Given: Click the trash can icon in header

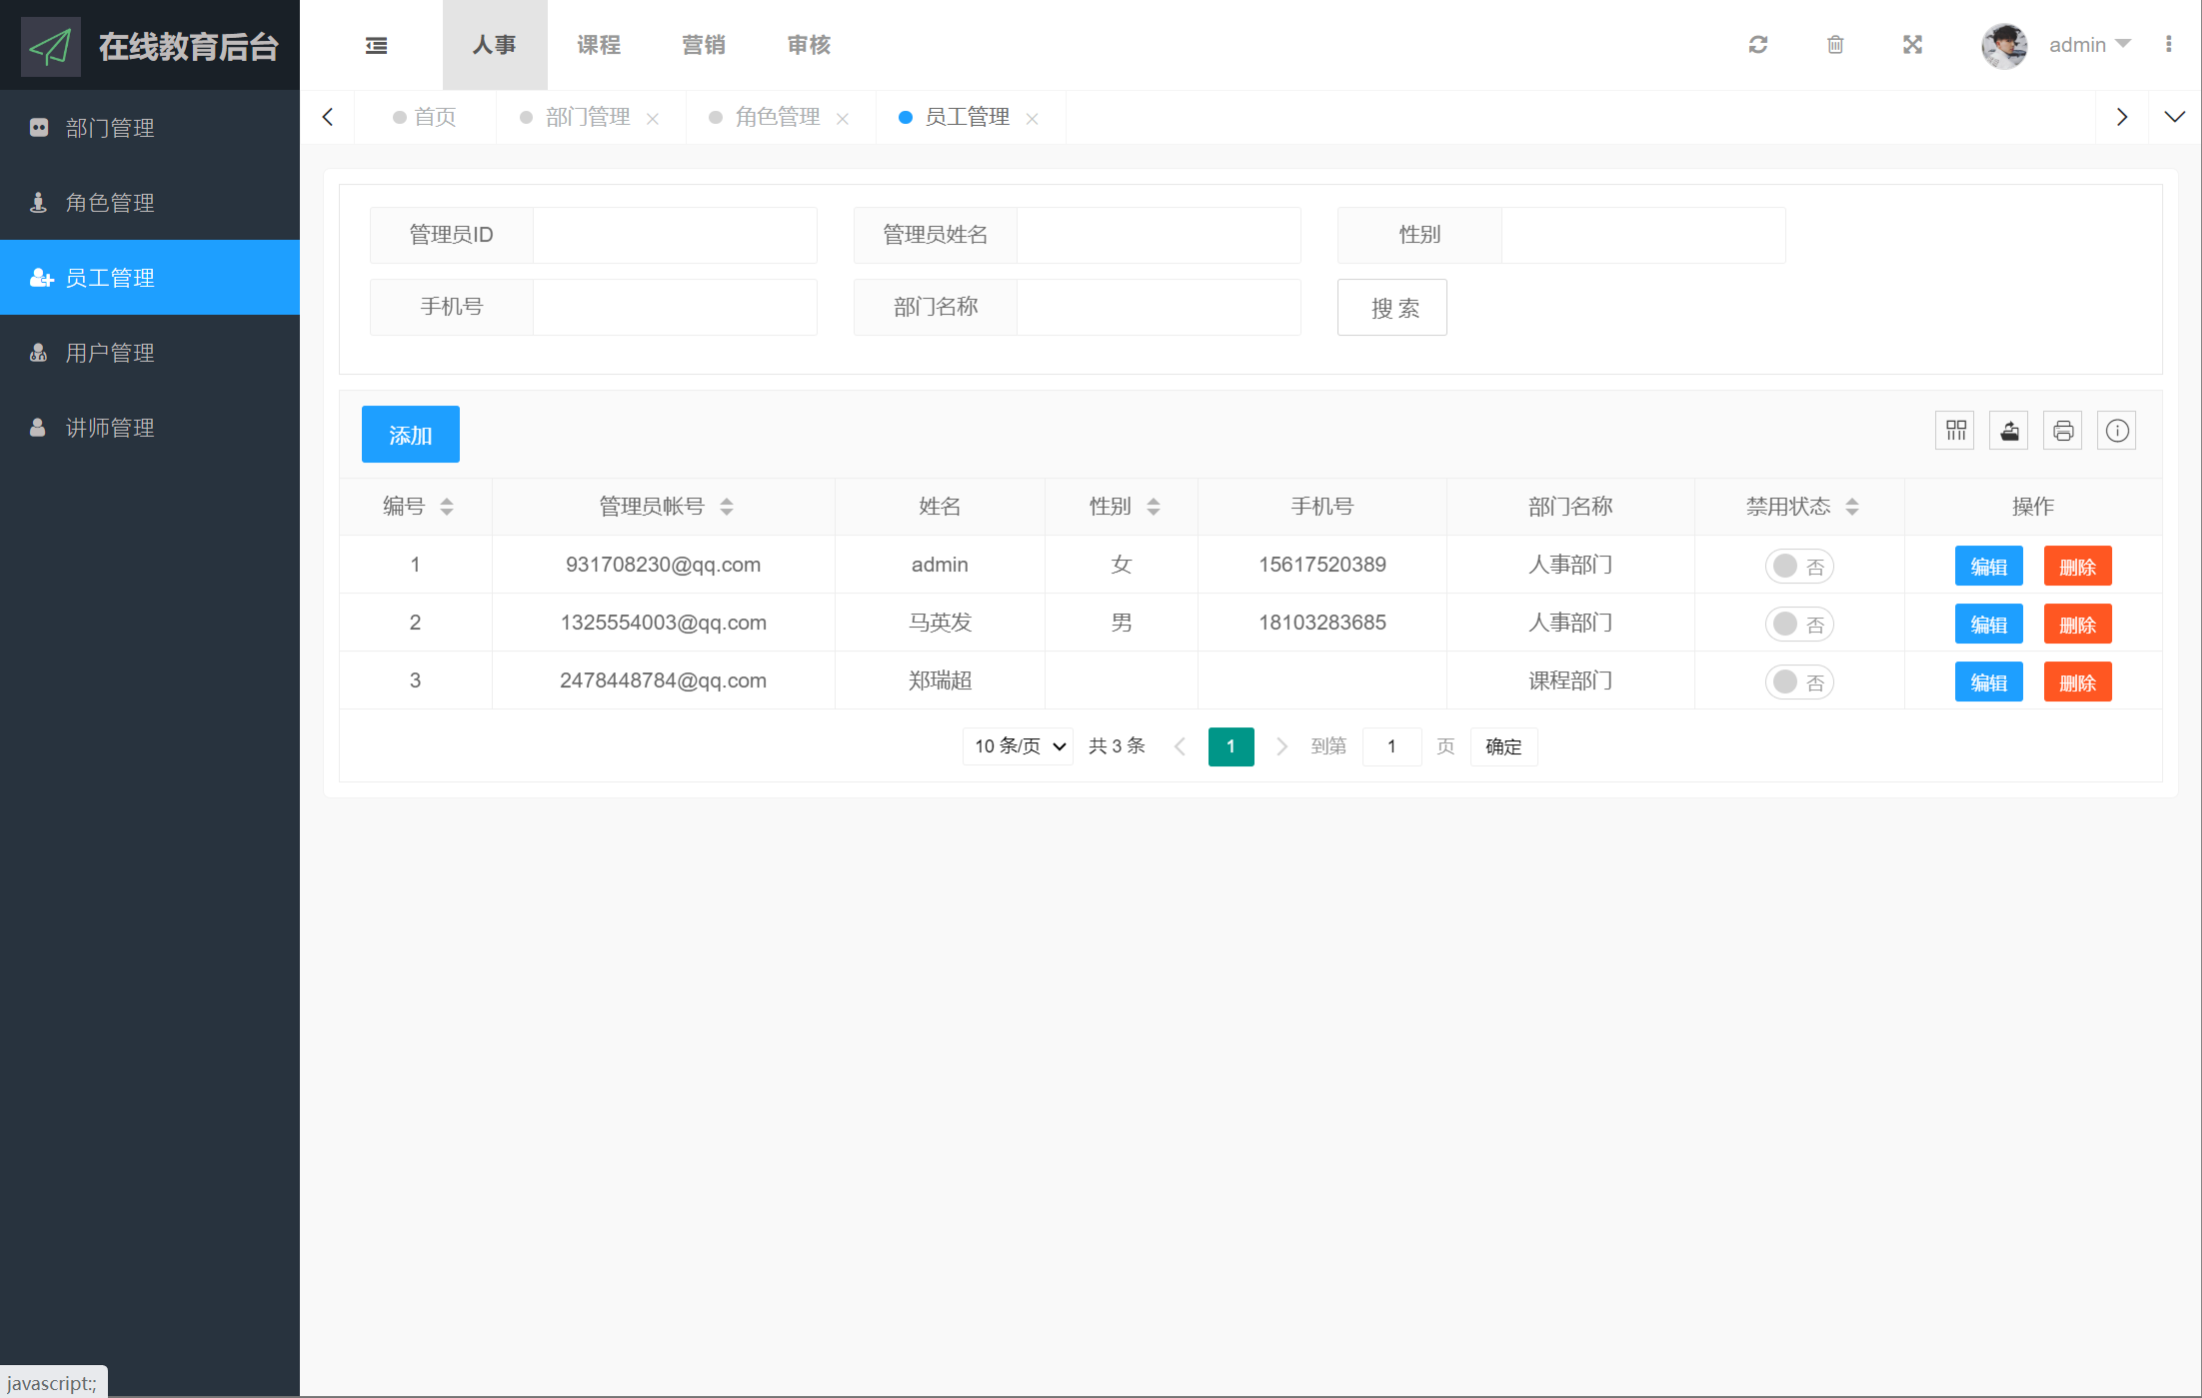Looking at the screenshot, I should tap(1835, 45).
